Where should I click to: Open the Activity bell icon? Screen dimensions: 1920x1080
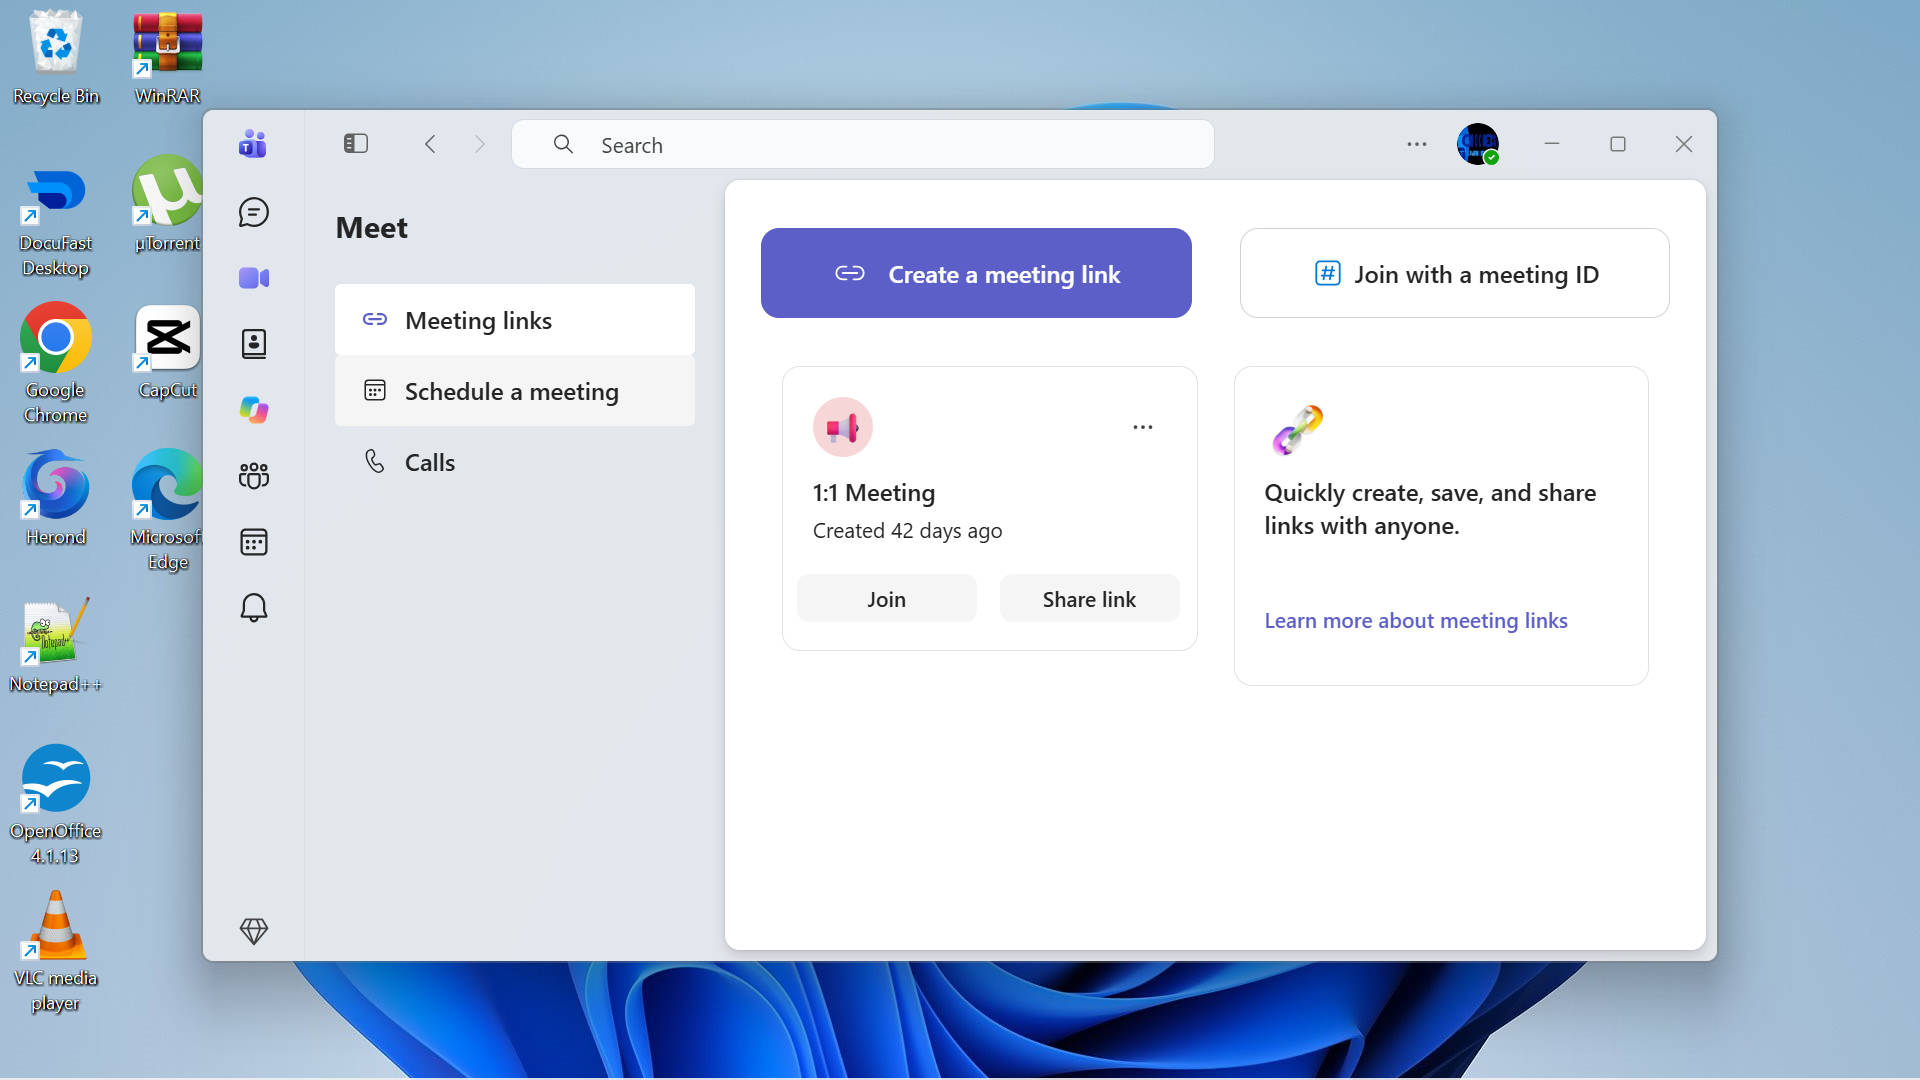pos(254,608)
